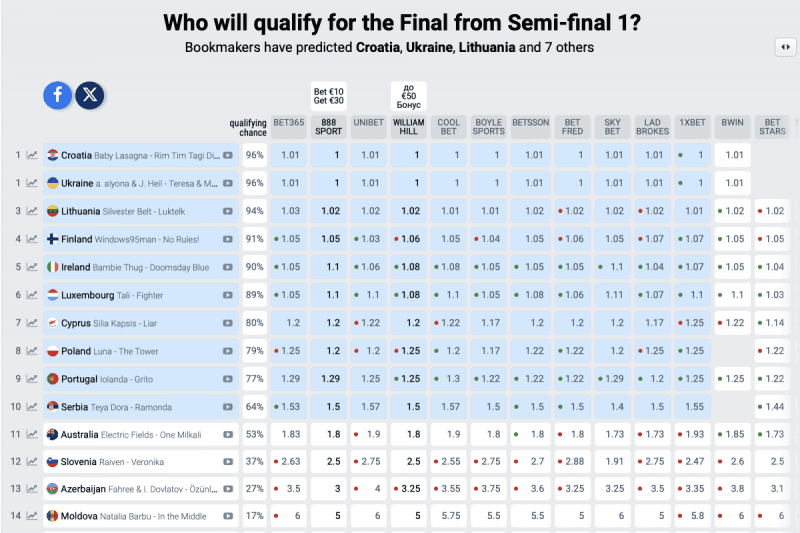Expand table width with arrows button
This screenshot has width=800, height=533.
785,47
